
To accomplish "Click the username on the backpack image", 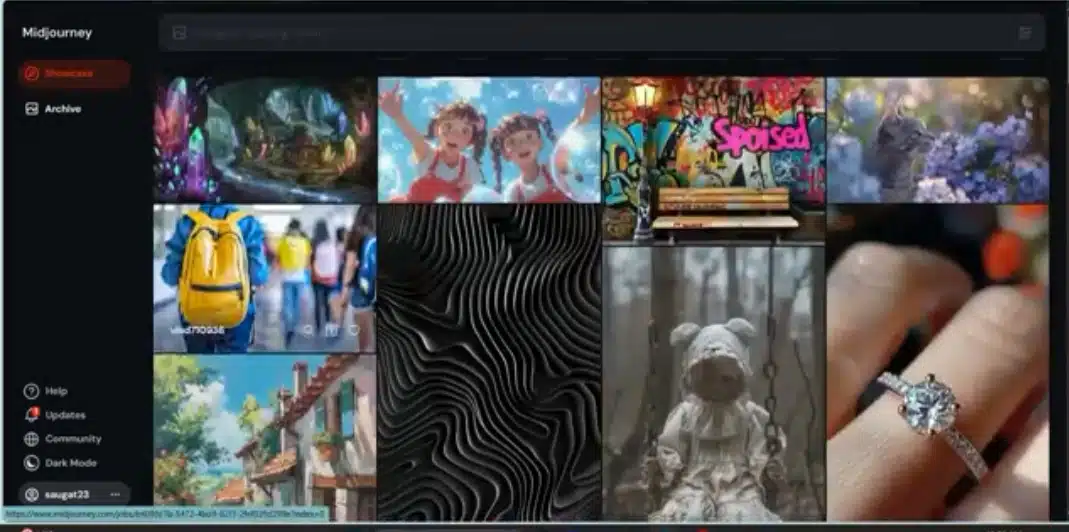I will click(197, 330).
